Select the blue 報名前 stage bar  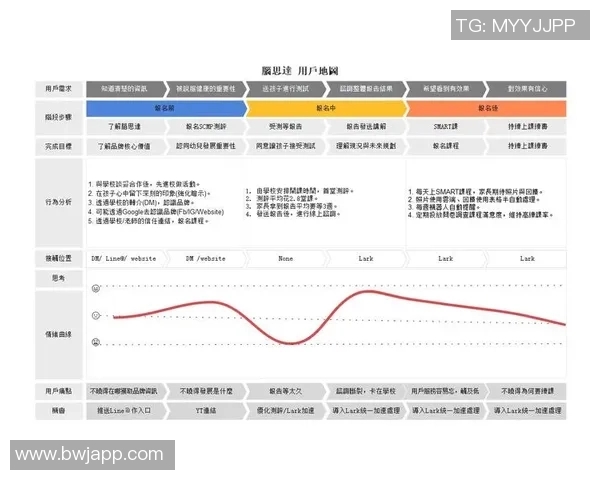[x=164, y=108]
